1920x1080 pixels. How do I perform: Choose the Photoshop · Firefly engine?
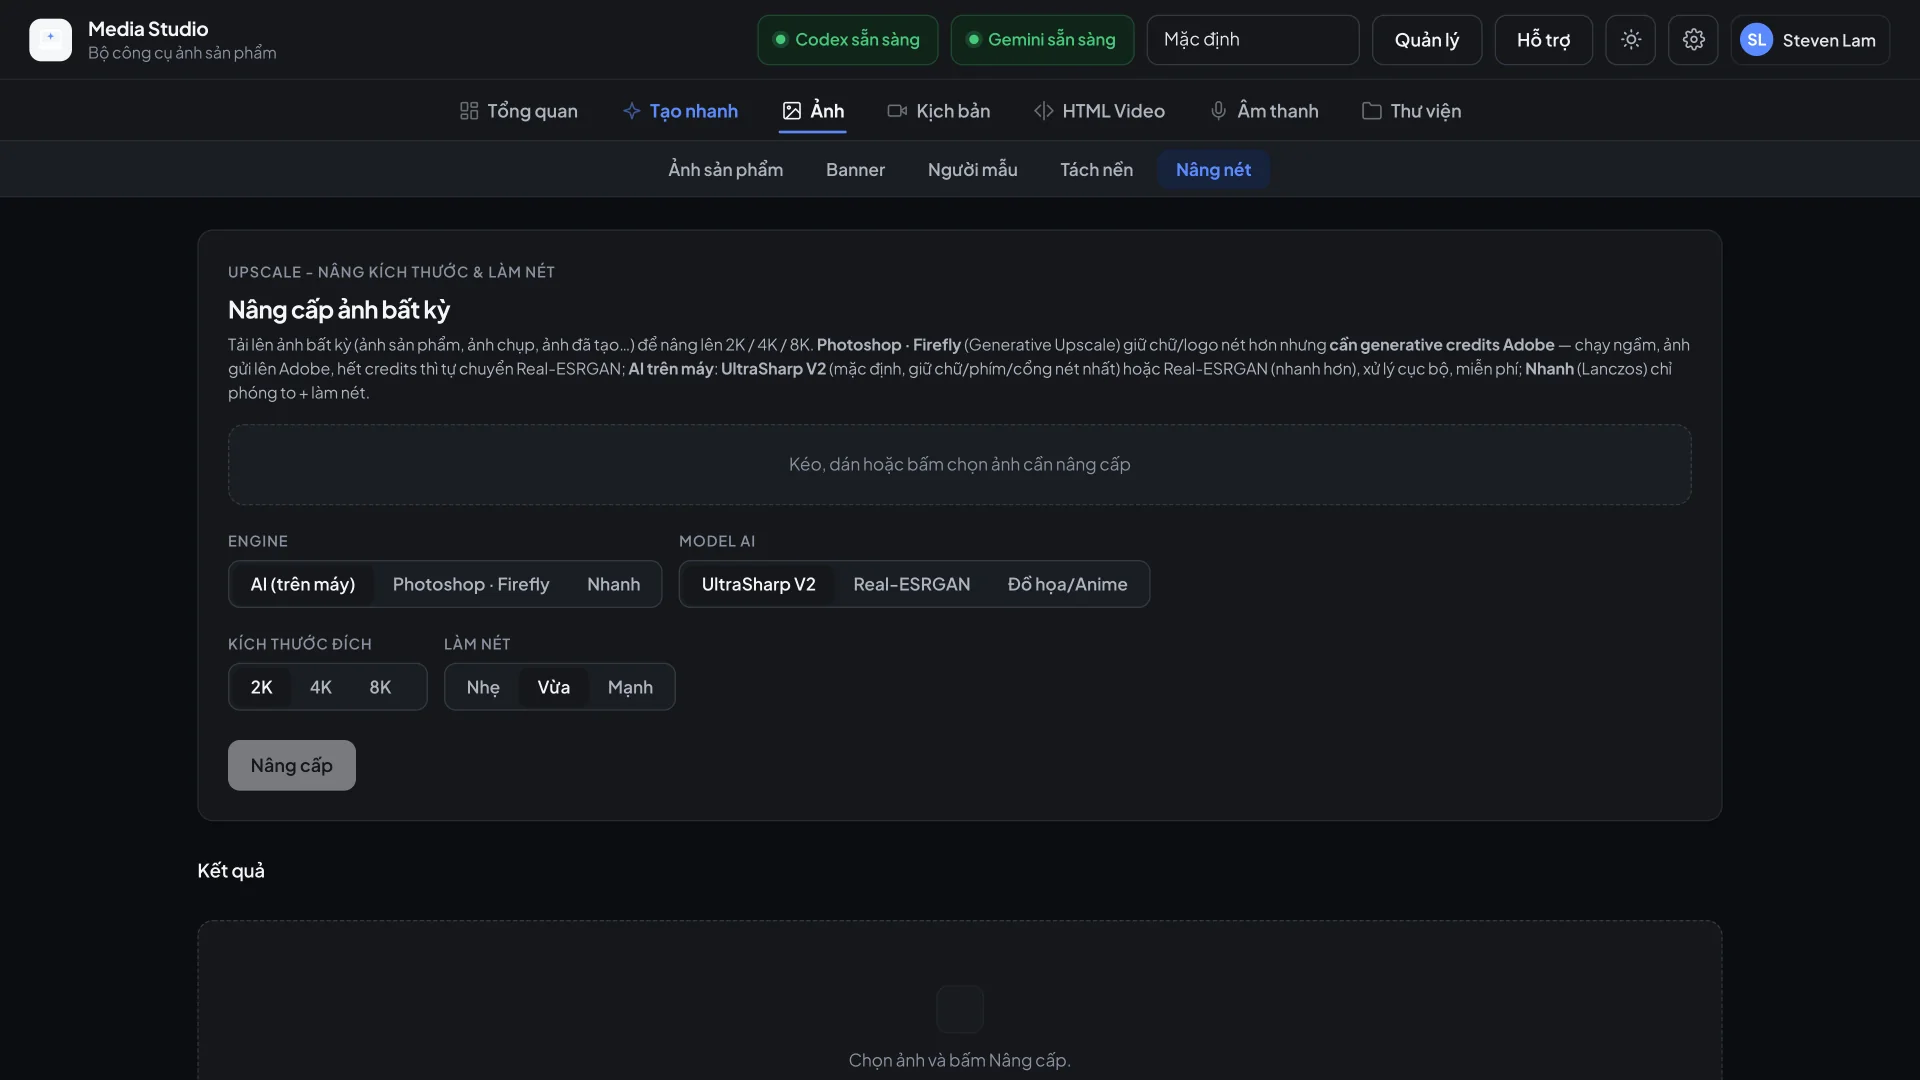coord(471,584)
